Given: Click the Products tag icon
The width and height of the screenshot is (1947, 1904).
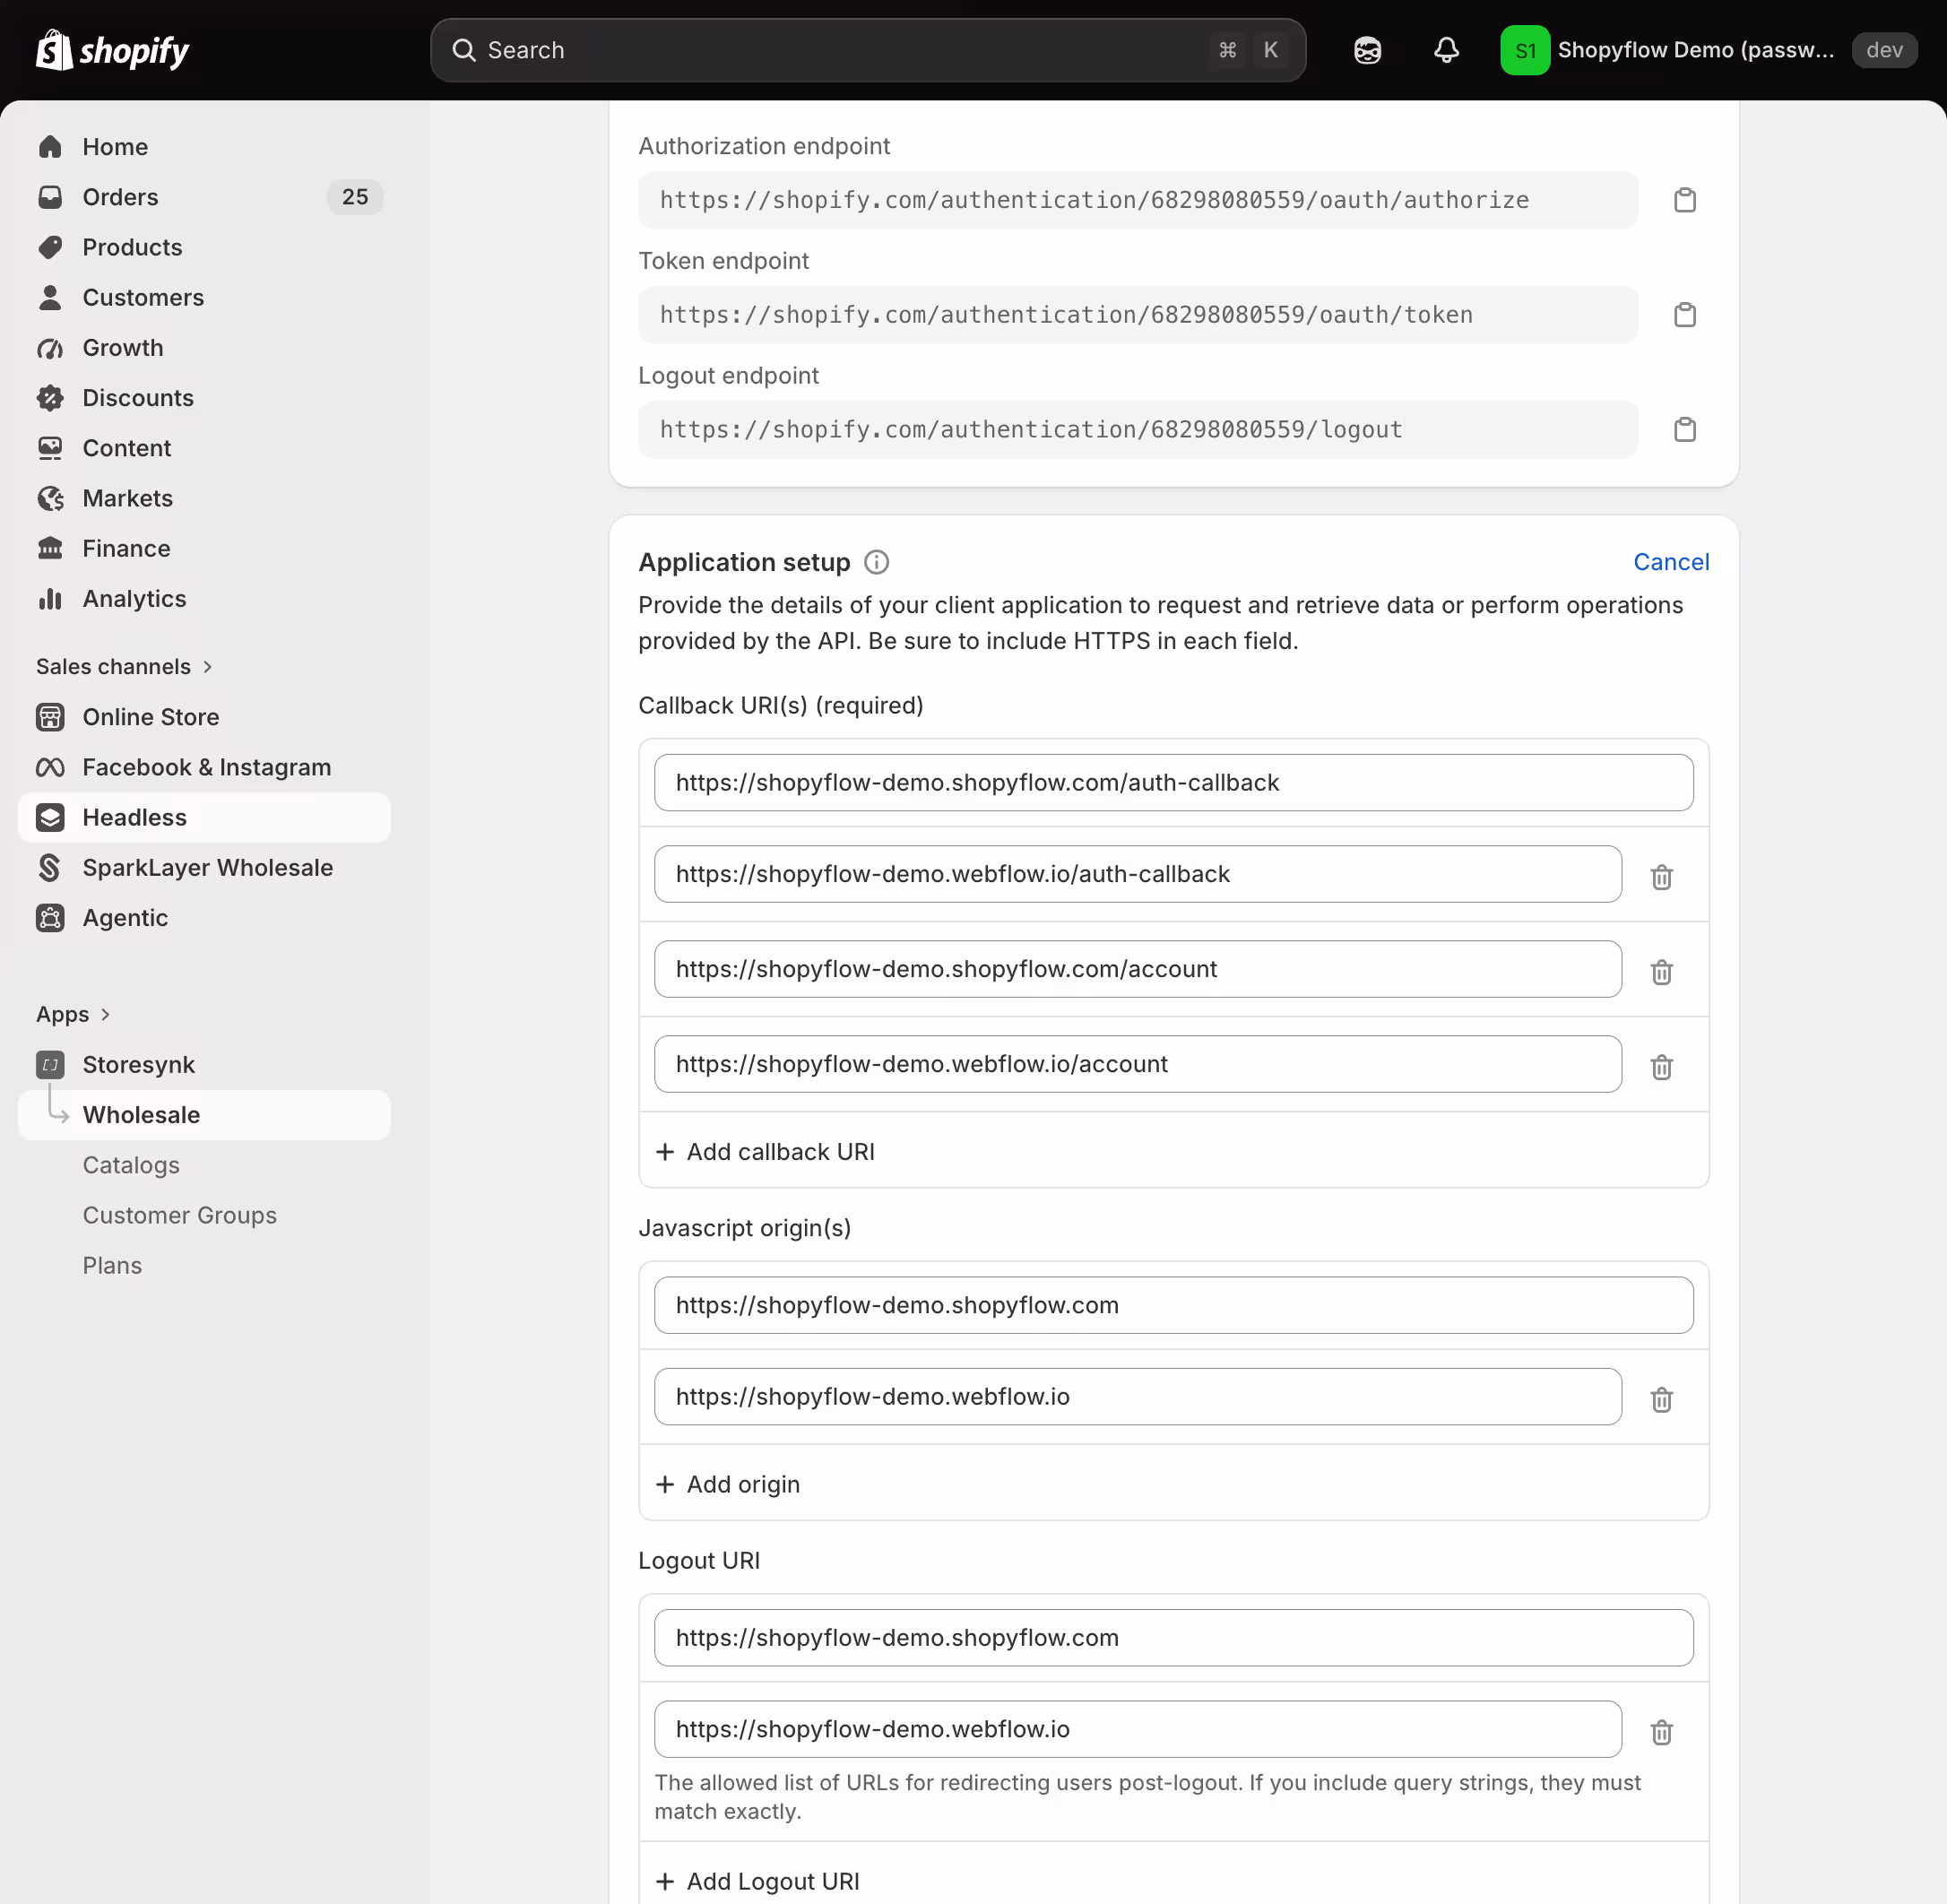Looking at the screenshot, I should point(50,247).
